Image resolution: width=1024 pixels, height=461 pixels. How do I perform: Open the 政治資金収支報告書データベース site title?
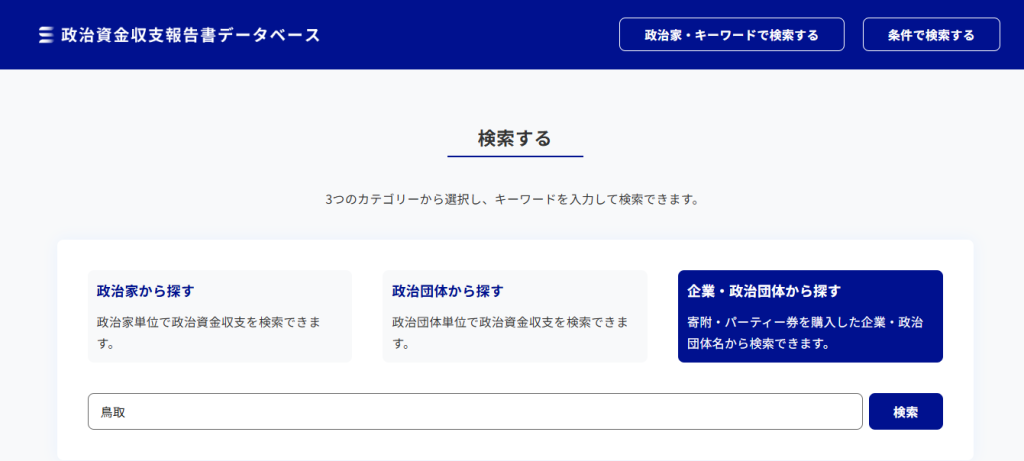[x=190, y=35]
